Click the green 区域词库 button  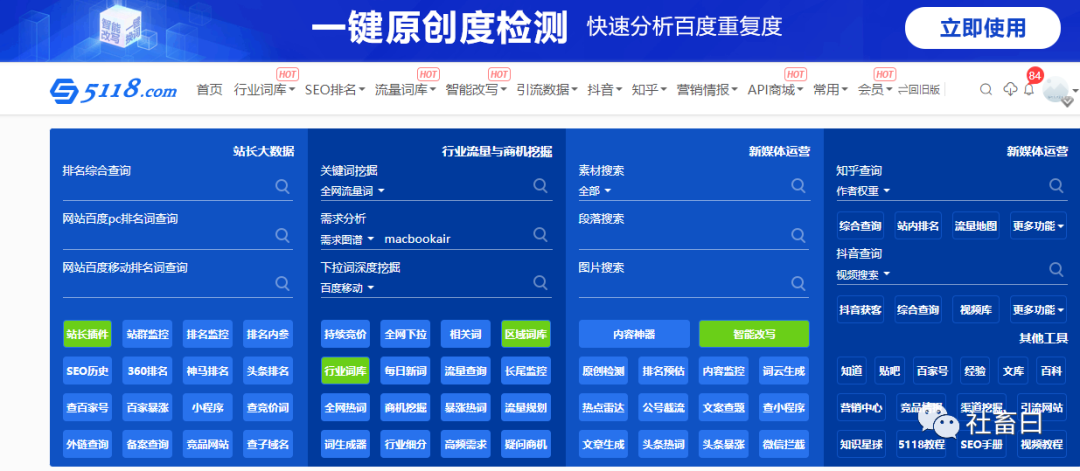pyautogui.click(x=526, y=334)
